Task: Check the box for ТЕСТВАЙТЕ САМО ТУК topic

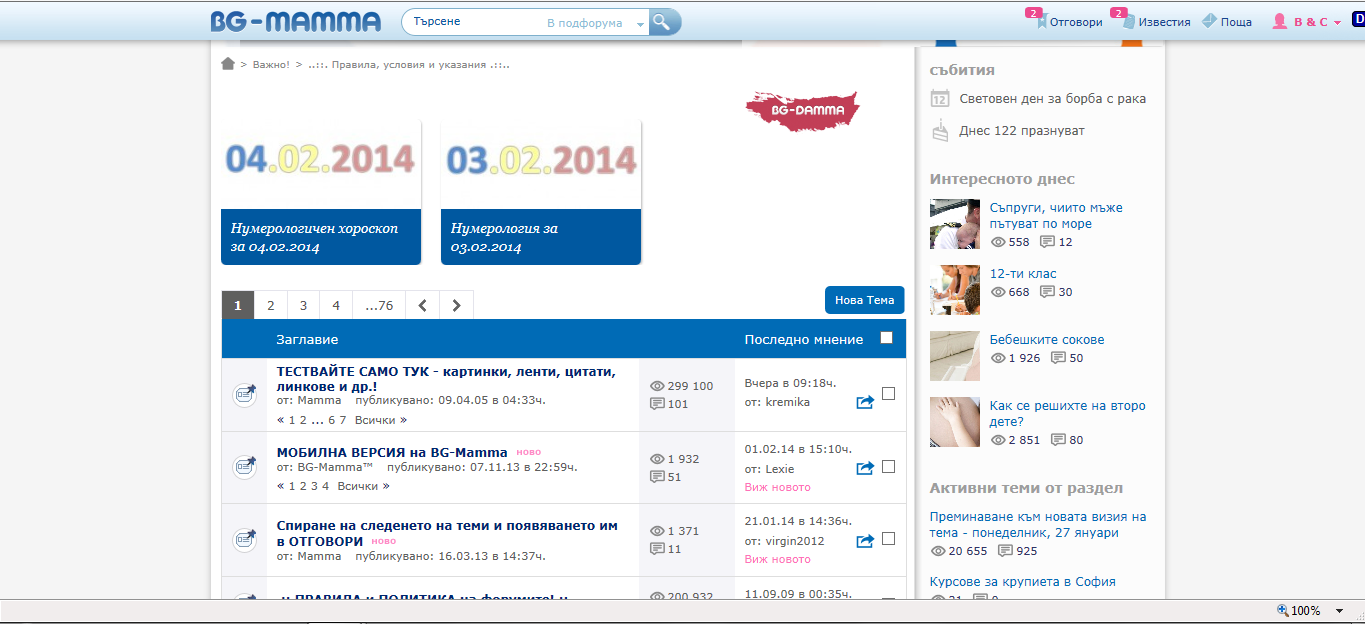Action: [888, 394]
